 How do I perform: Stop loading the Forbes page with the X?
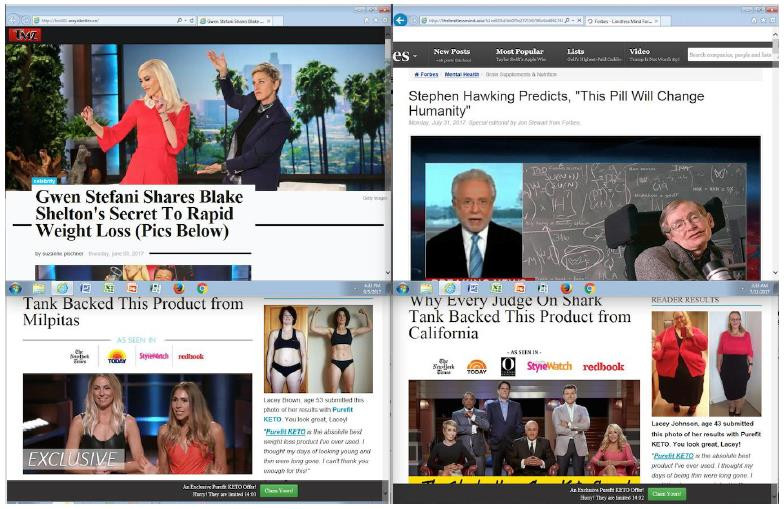pos(579,20)
